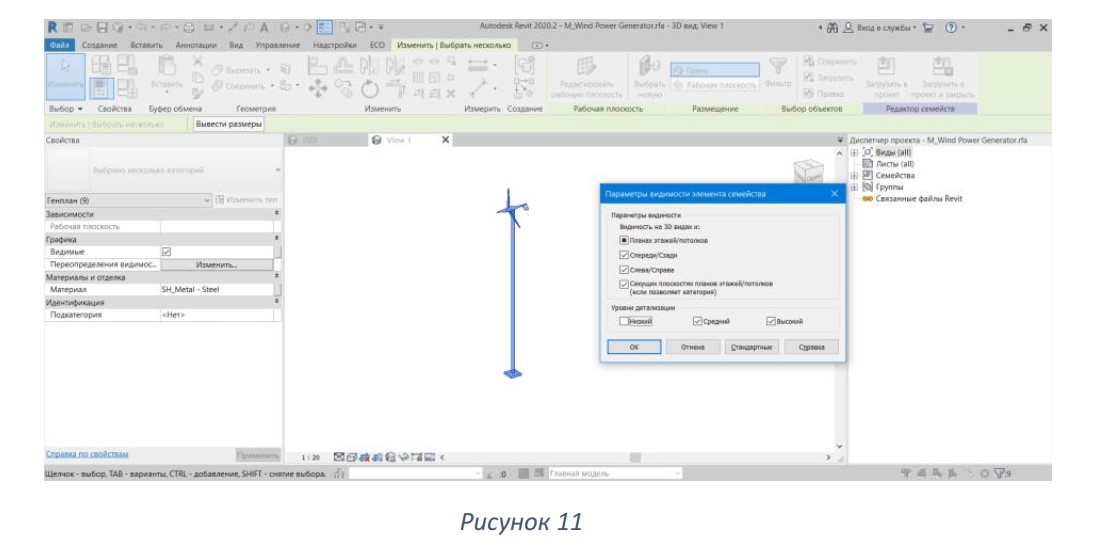Uncheck the Спереди/Сзади visibility checkbox
Viewport: 1108px width, 551px height.
pos(624,255)
